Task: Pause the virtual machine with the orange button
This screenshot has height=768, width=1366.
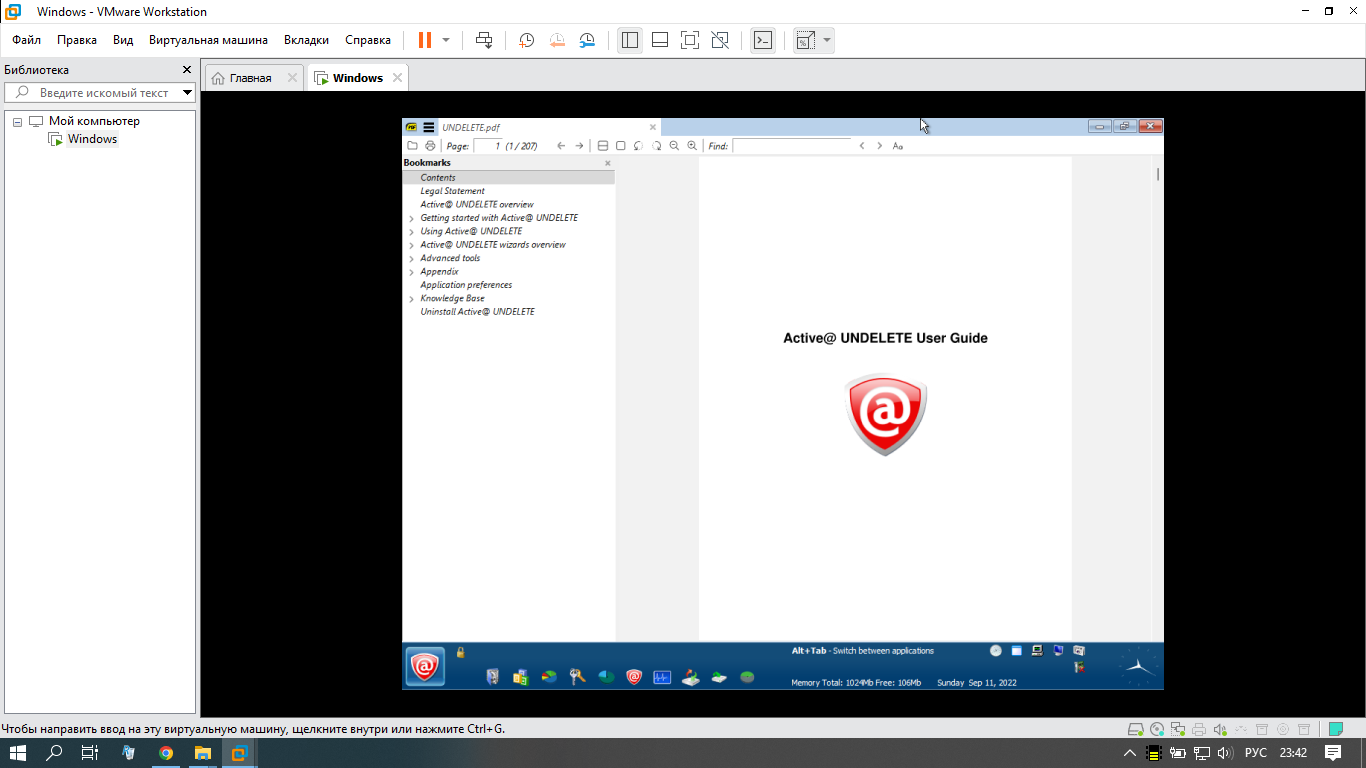Action: (425, 40)
